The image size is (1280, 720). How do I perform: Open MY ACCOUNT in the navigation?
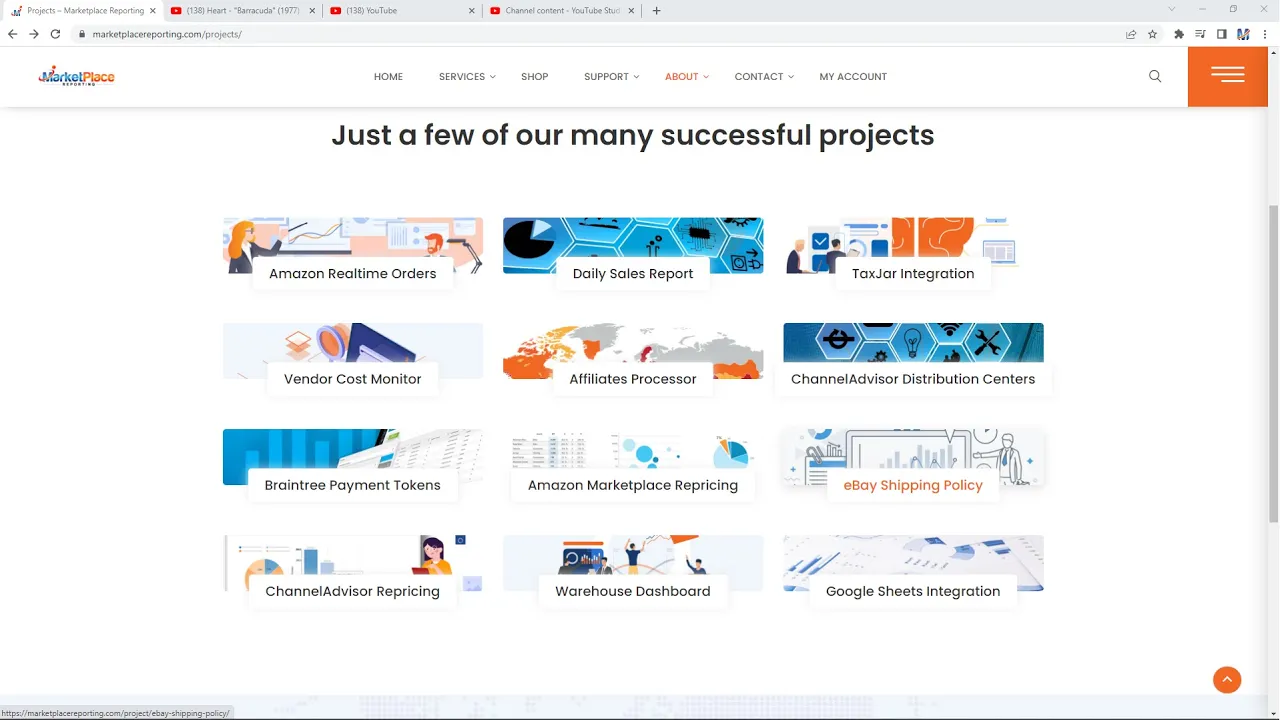tap(853, 77)
